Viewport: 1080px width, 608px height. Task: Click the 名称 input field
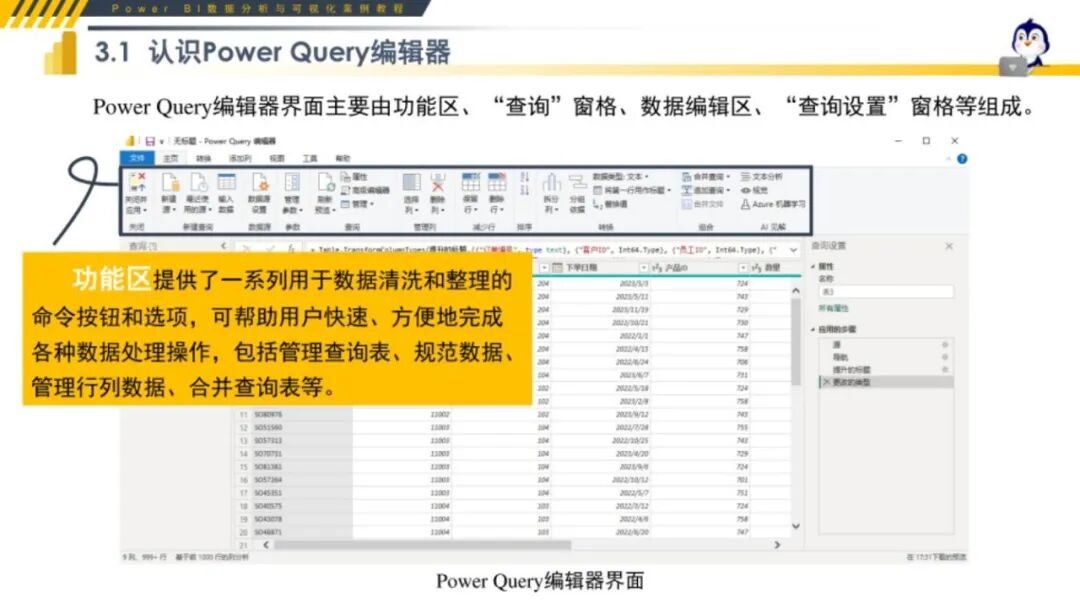coord(886,292)
